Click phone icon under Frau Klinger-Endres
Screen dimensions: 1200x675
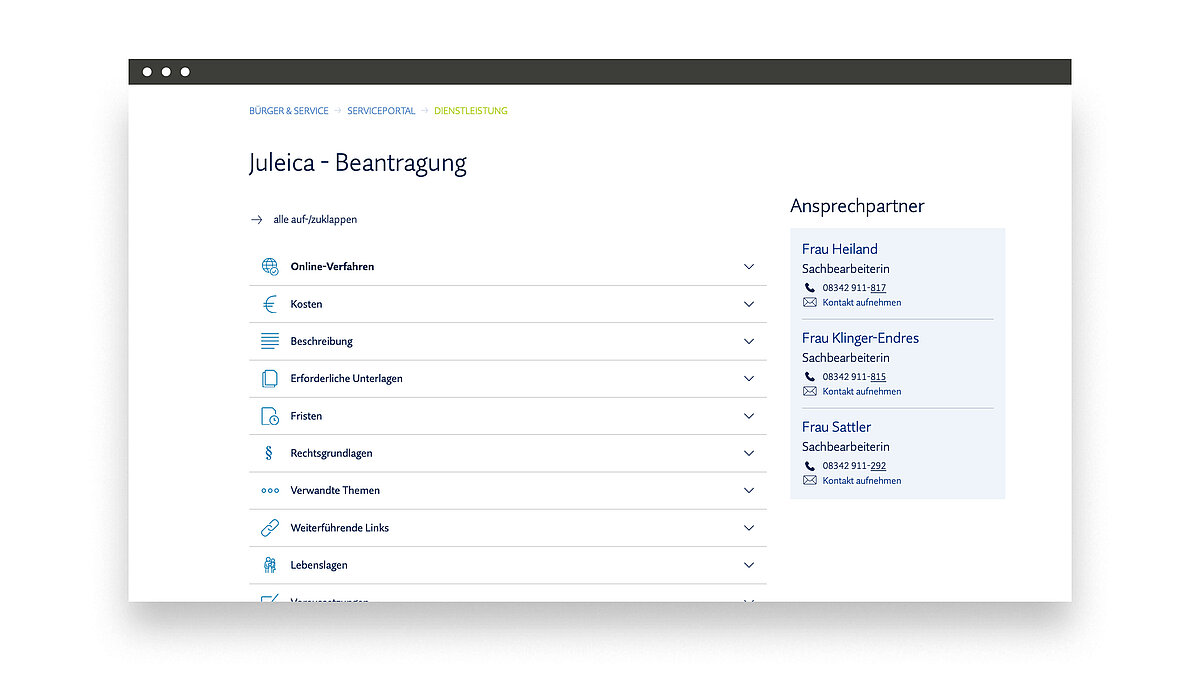pyautogui.click(x=810, y=377)
